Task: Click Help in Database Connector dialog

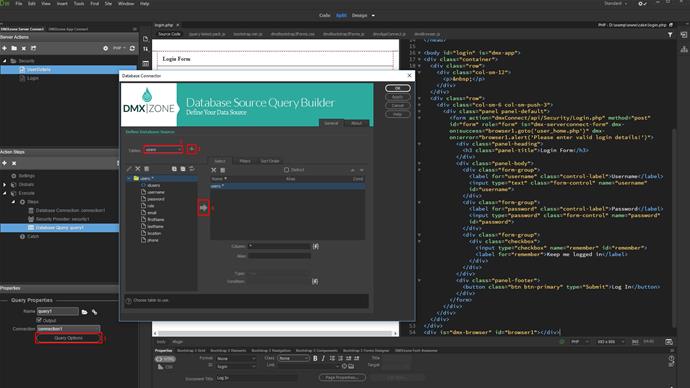Action: click(x=398, y=114)
